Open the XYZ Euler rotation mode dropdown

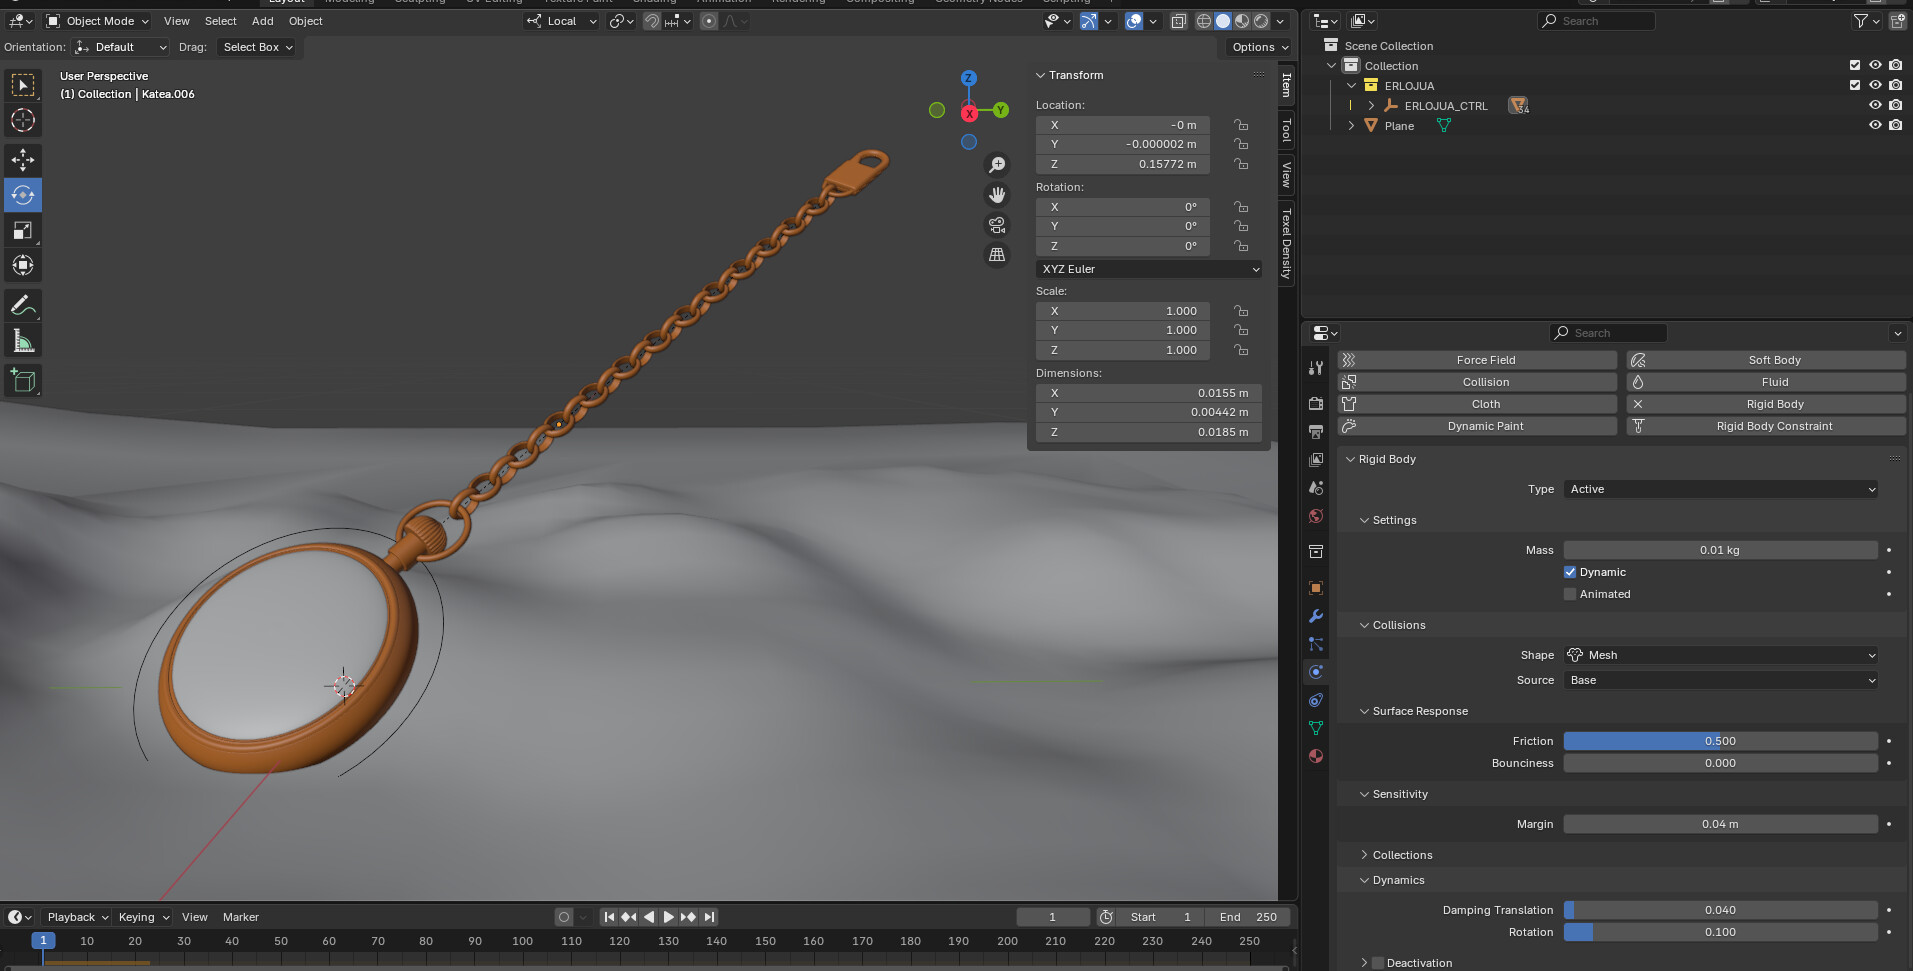tap(1149, 269)
